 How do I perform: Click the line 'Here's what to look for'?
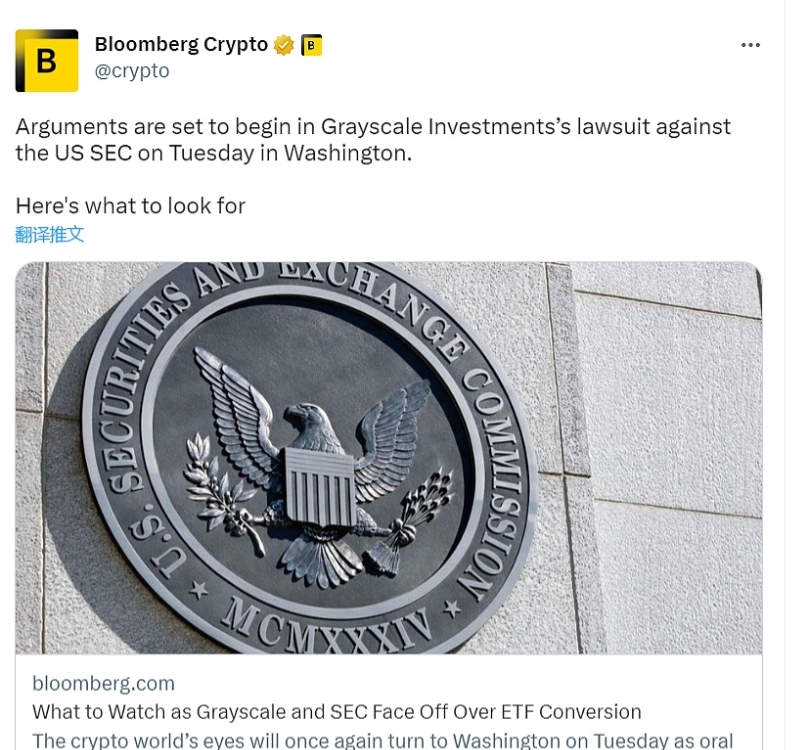[x=130, y=206]
